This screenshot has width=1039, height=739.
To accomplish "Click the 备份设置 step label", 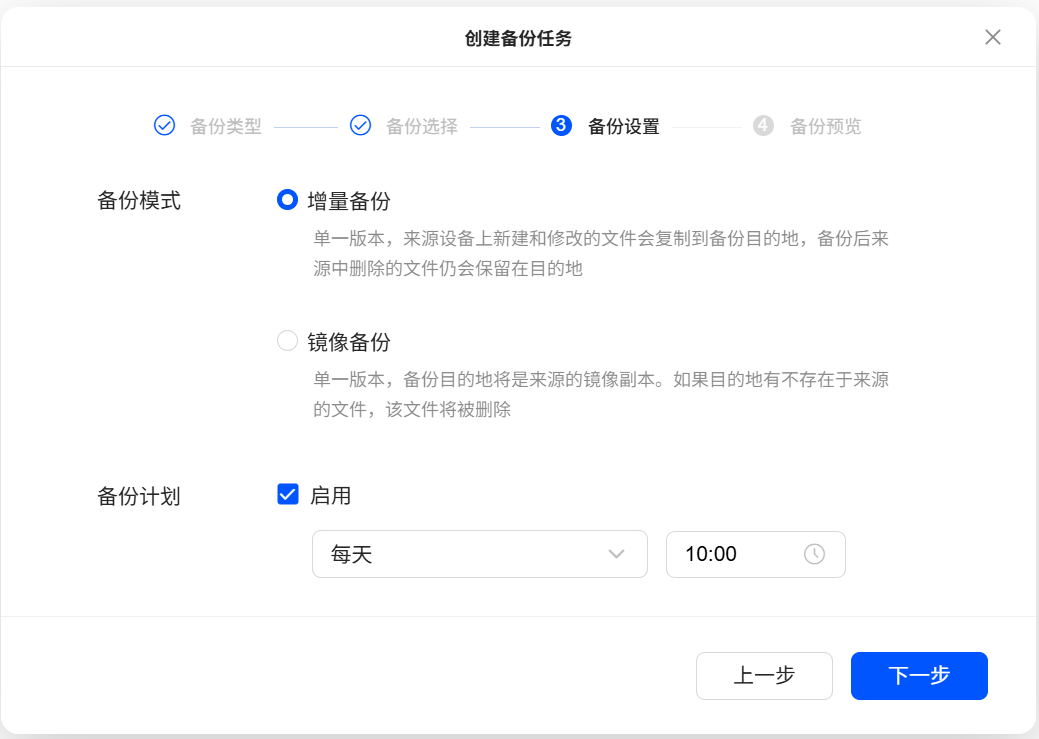I will [624, 127].
